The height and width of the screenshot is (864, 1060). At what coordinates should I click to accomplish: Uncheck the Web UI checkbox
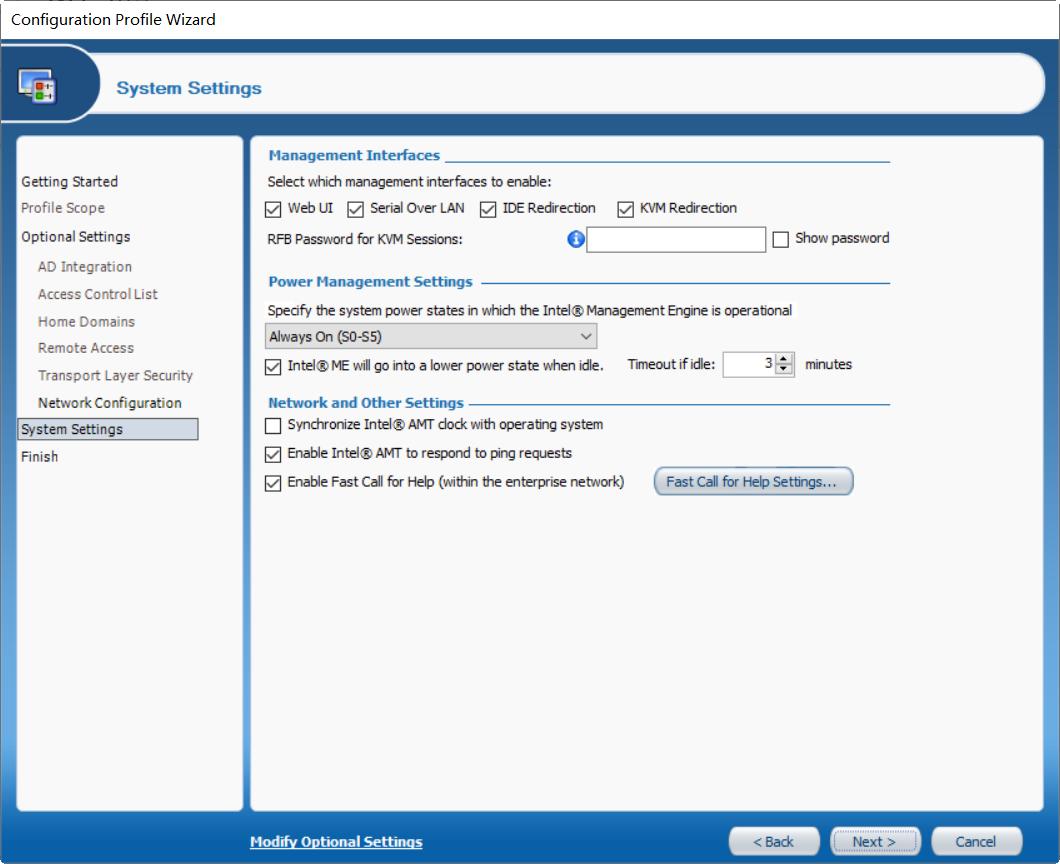273,209
